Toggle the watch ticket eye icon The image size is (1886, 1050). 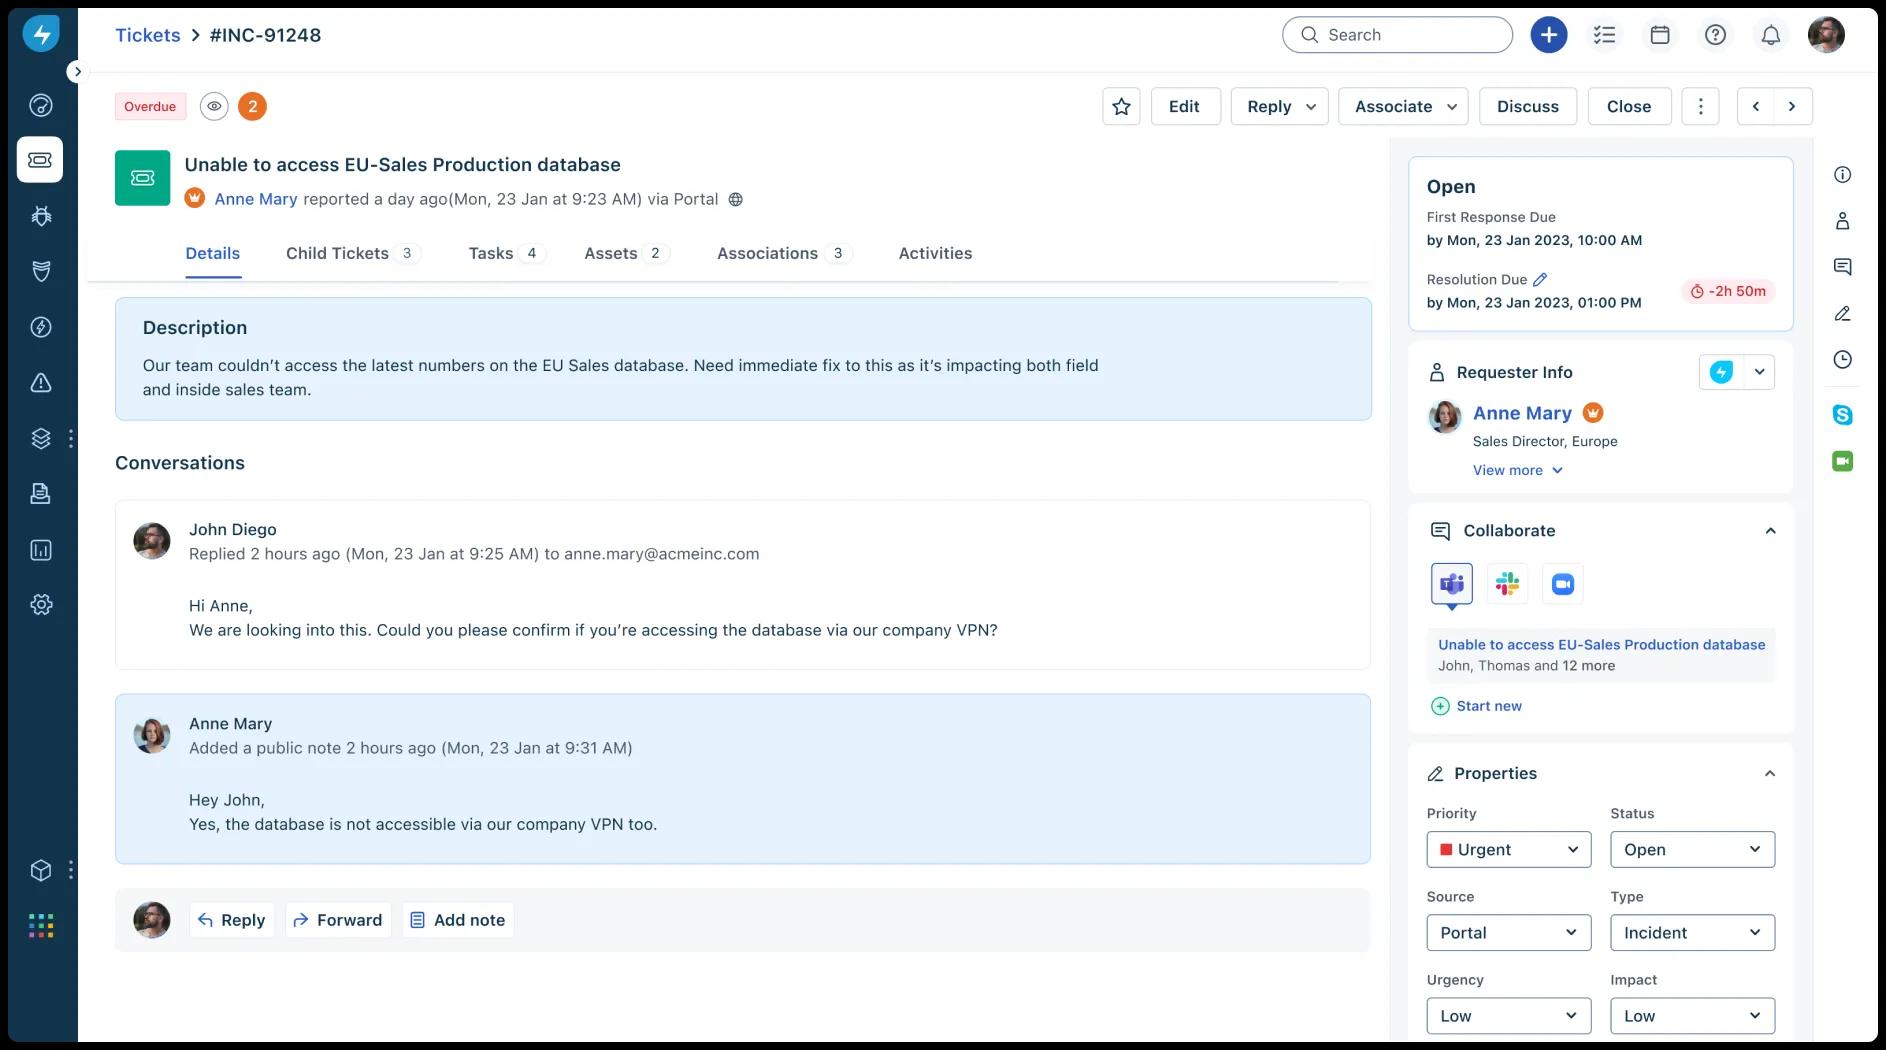(214, 107)
